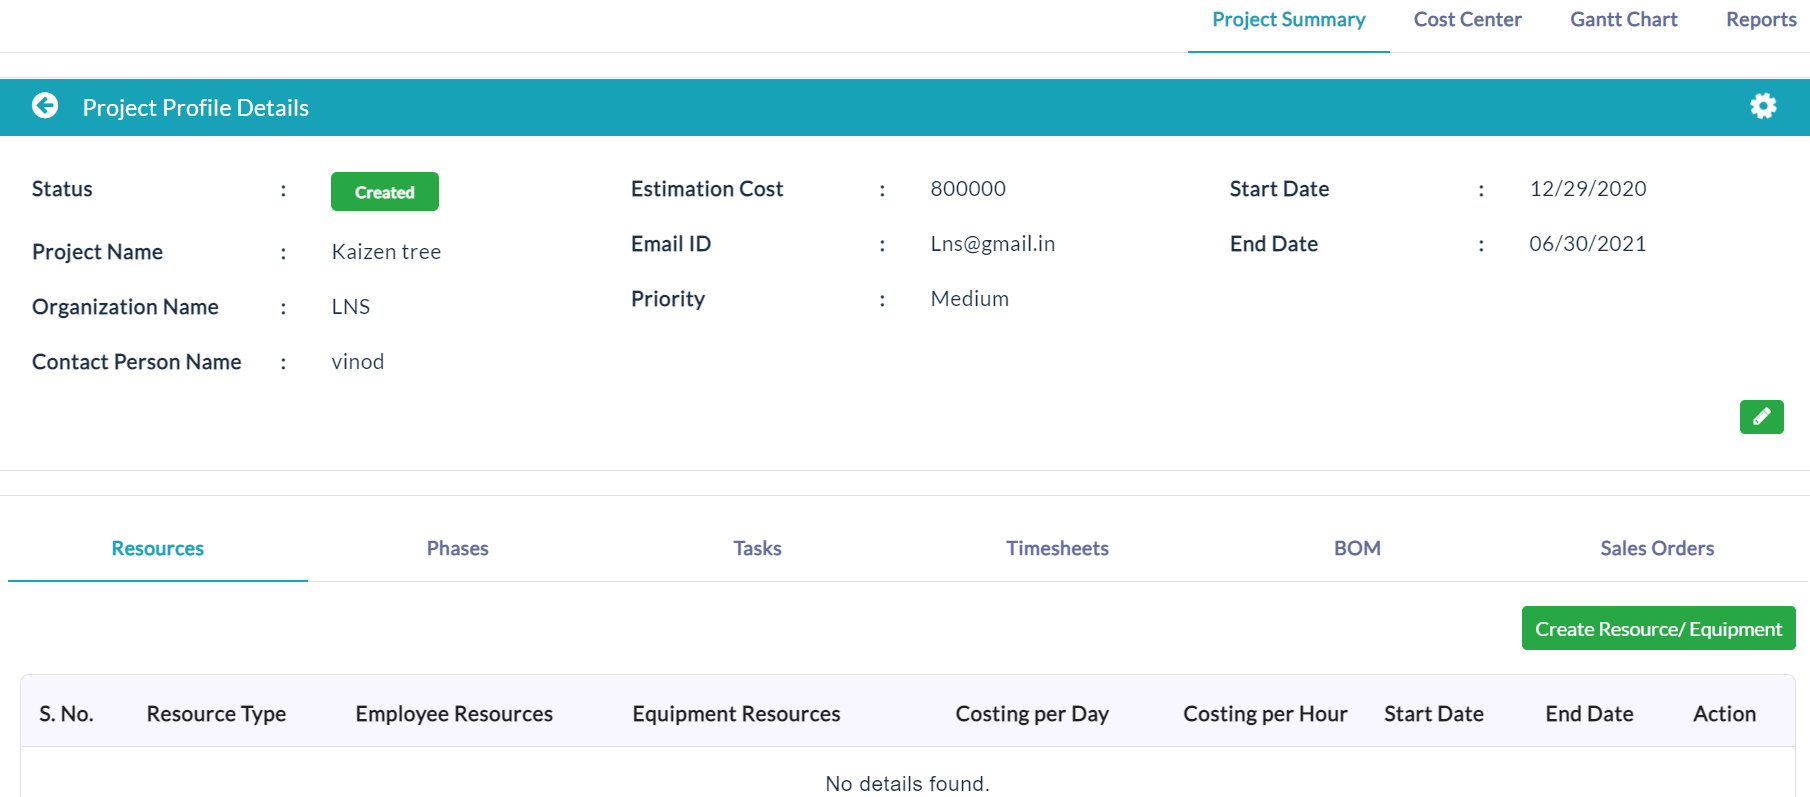Click the green pencil edit icon

click(1761, 416)
